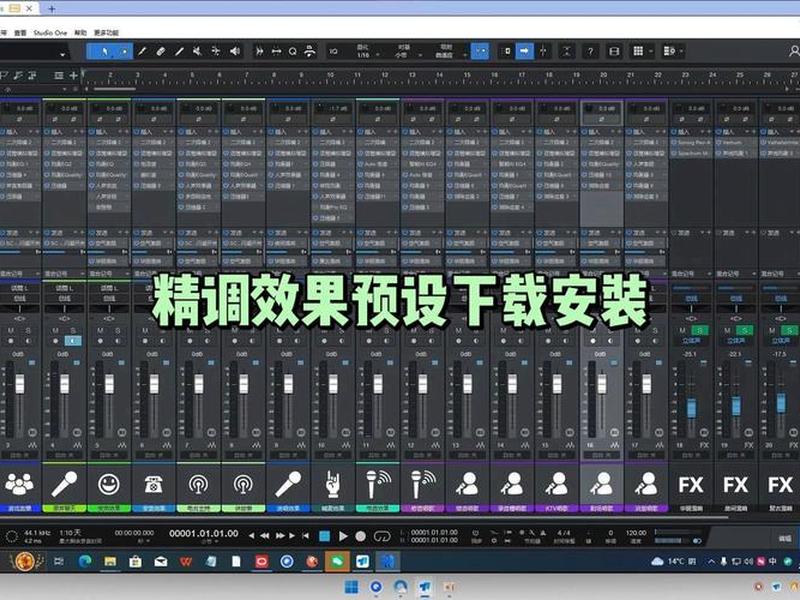Click the mixer horizontal scrollbar

coord(364,517)
